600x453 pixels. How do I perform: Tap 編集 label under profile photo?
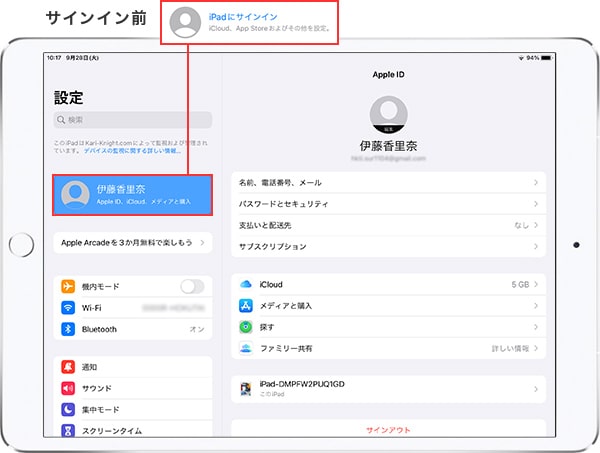click(x=388, y=130)
